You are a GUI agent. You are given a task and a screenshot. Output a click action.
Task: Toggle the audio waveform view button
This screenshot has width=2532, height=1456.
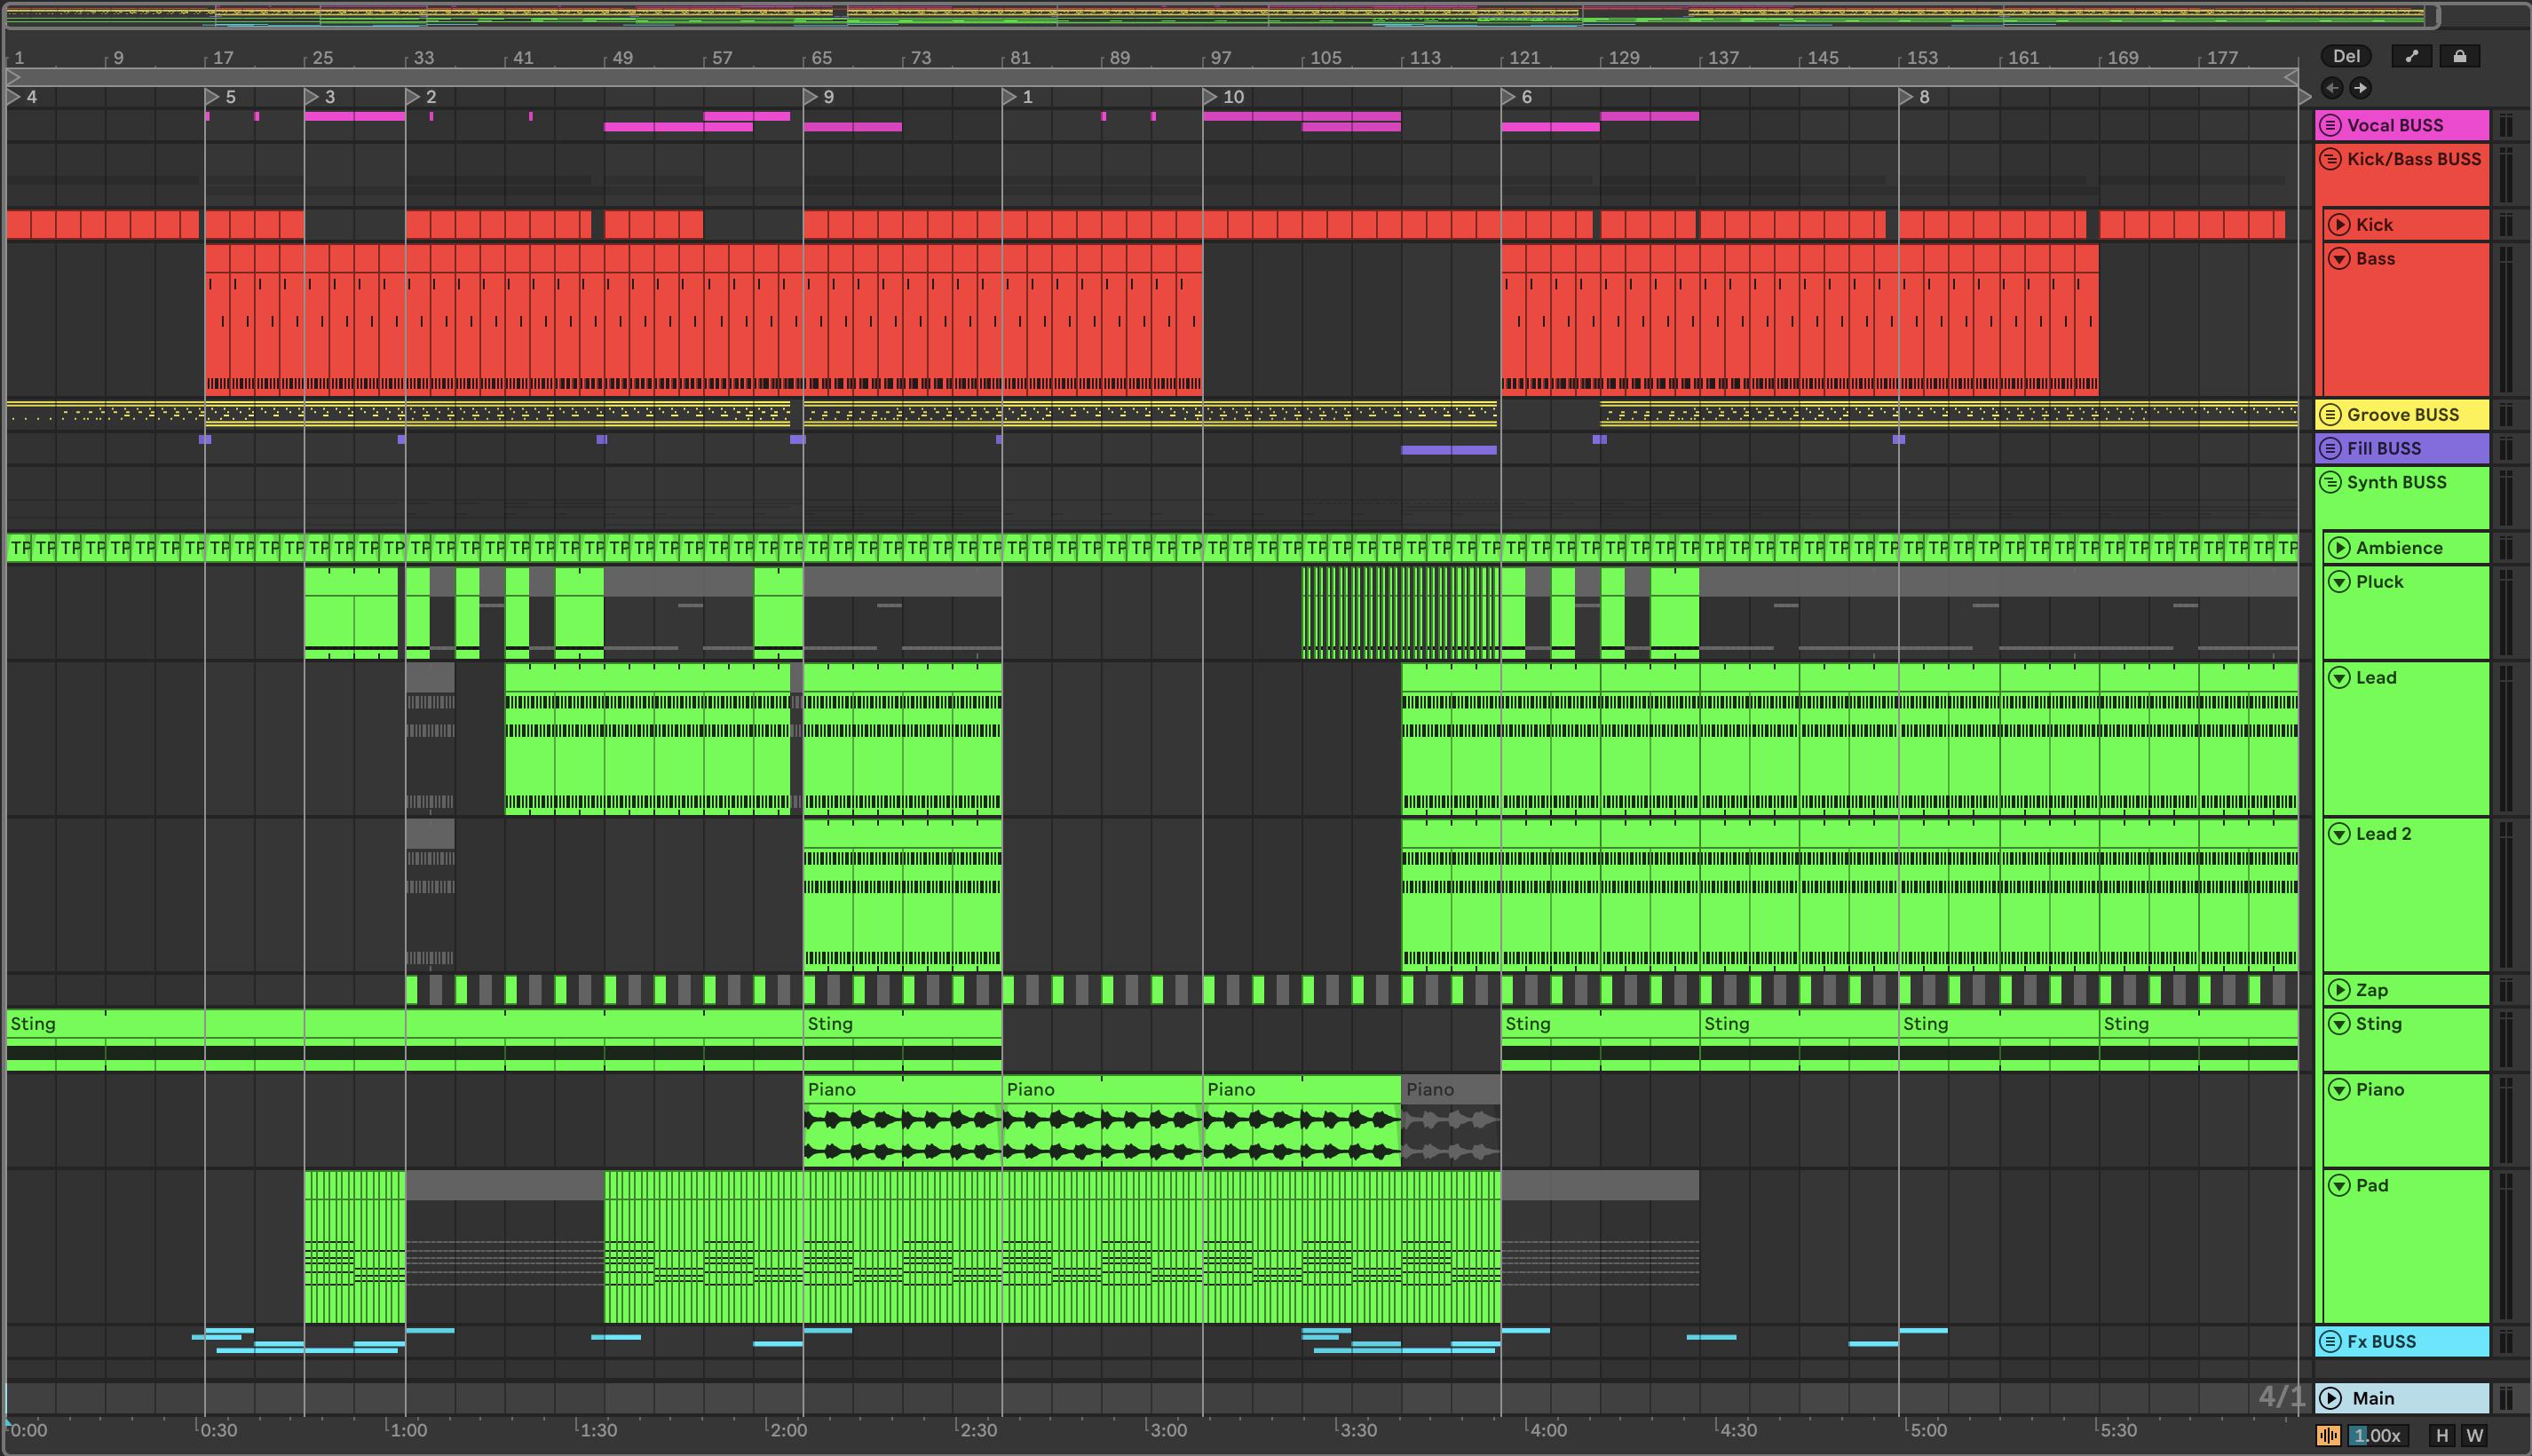coord(2328,1435)
